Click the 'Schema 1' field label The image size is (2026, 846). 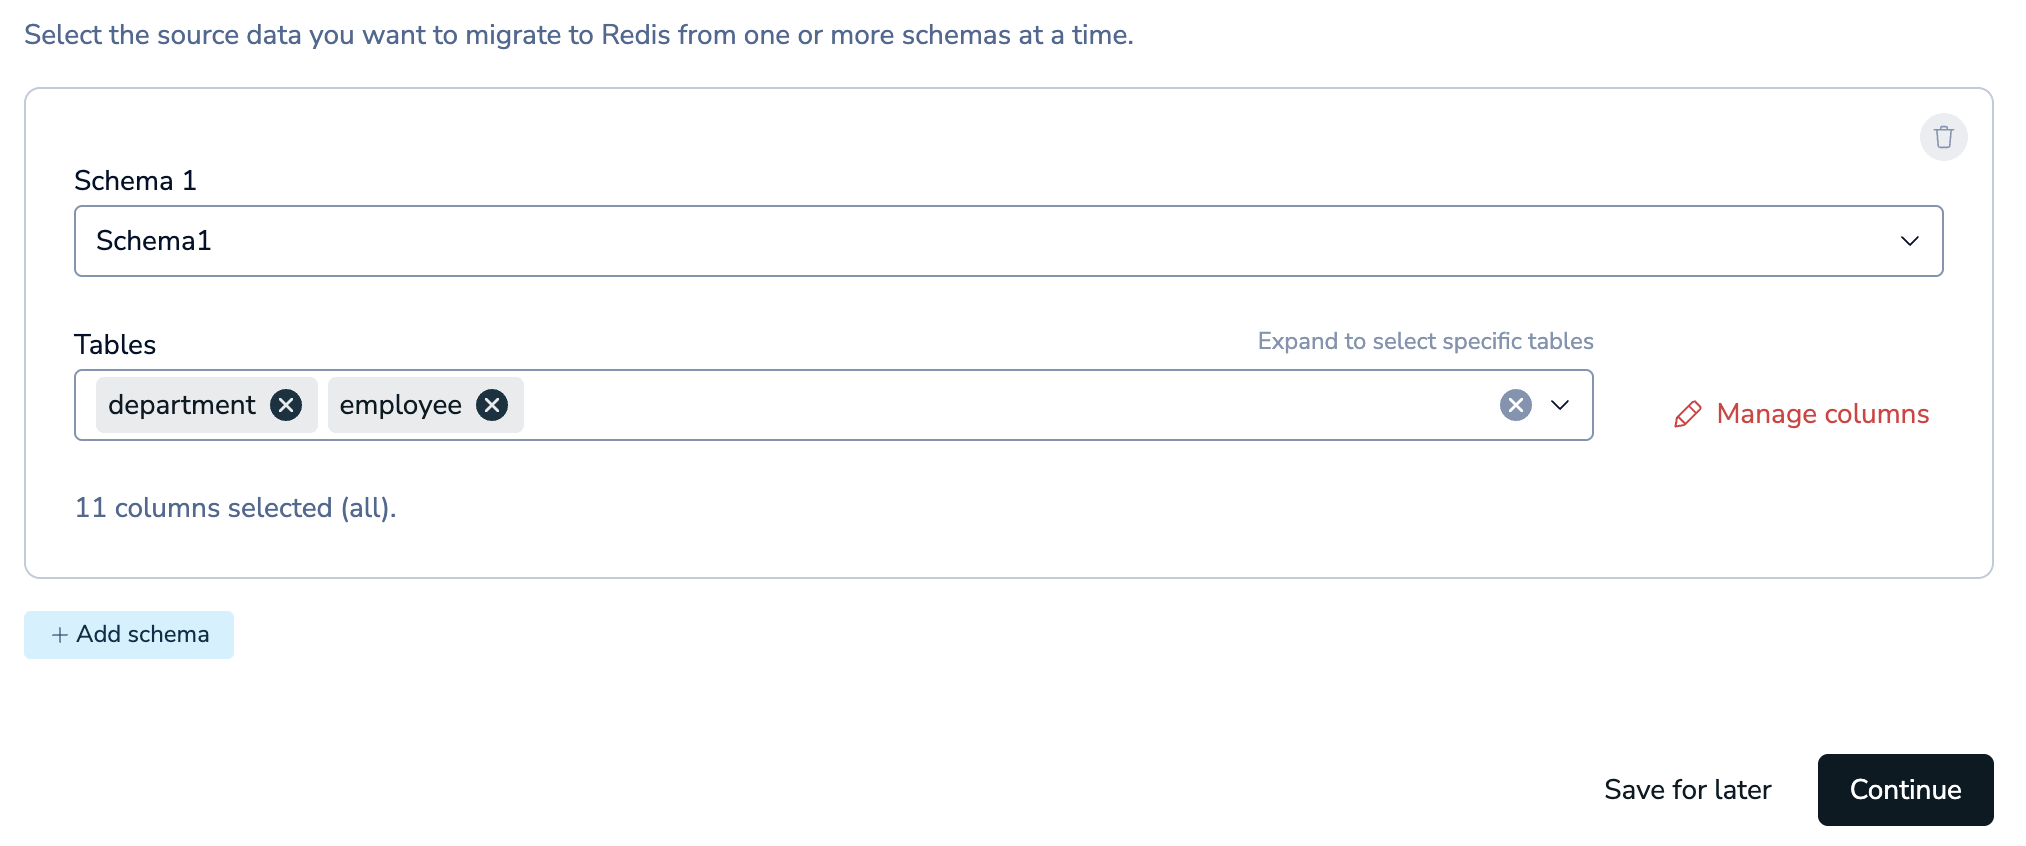pyautogui.click(x=135, y=181)
